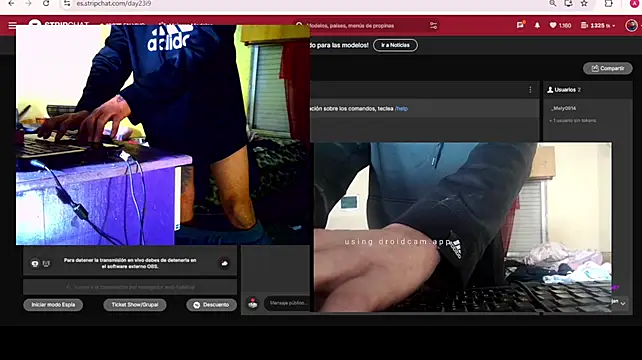
Task: Open the profile avatar menu
Action: 631,25
